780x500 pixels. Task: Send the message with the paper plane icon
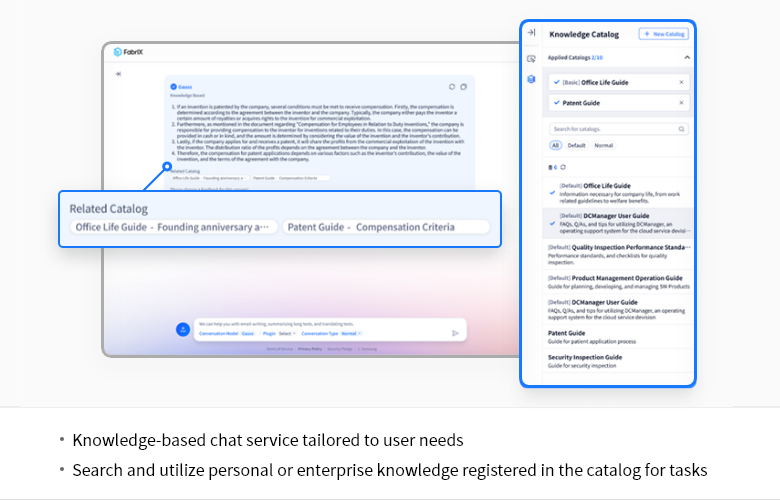455,333
